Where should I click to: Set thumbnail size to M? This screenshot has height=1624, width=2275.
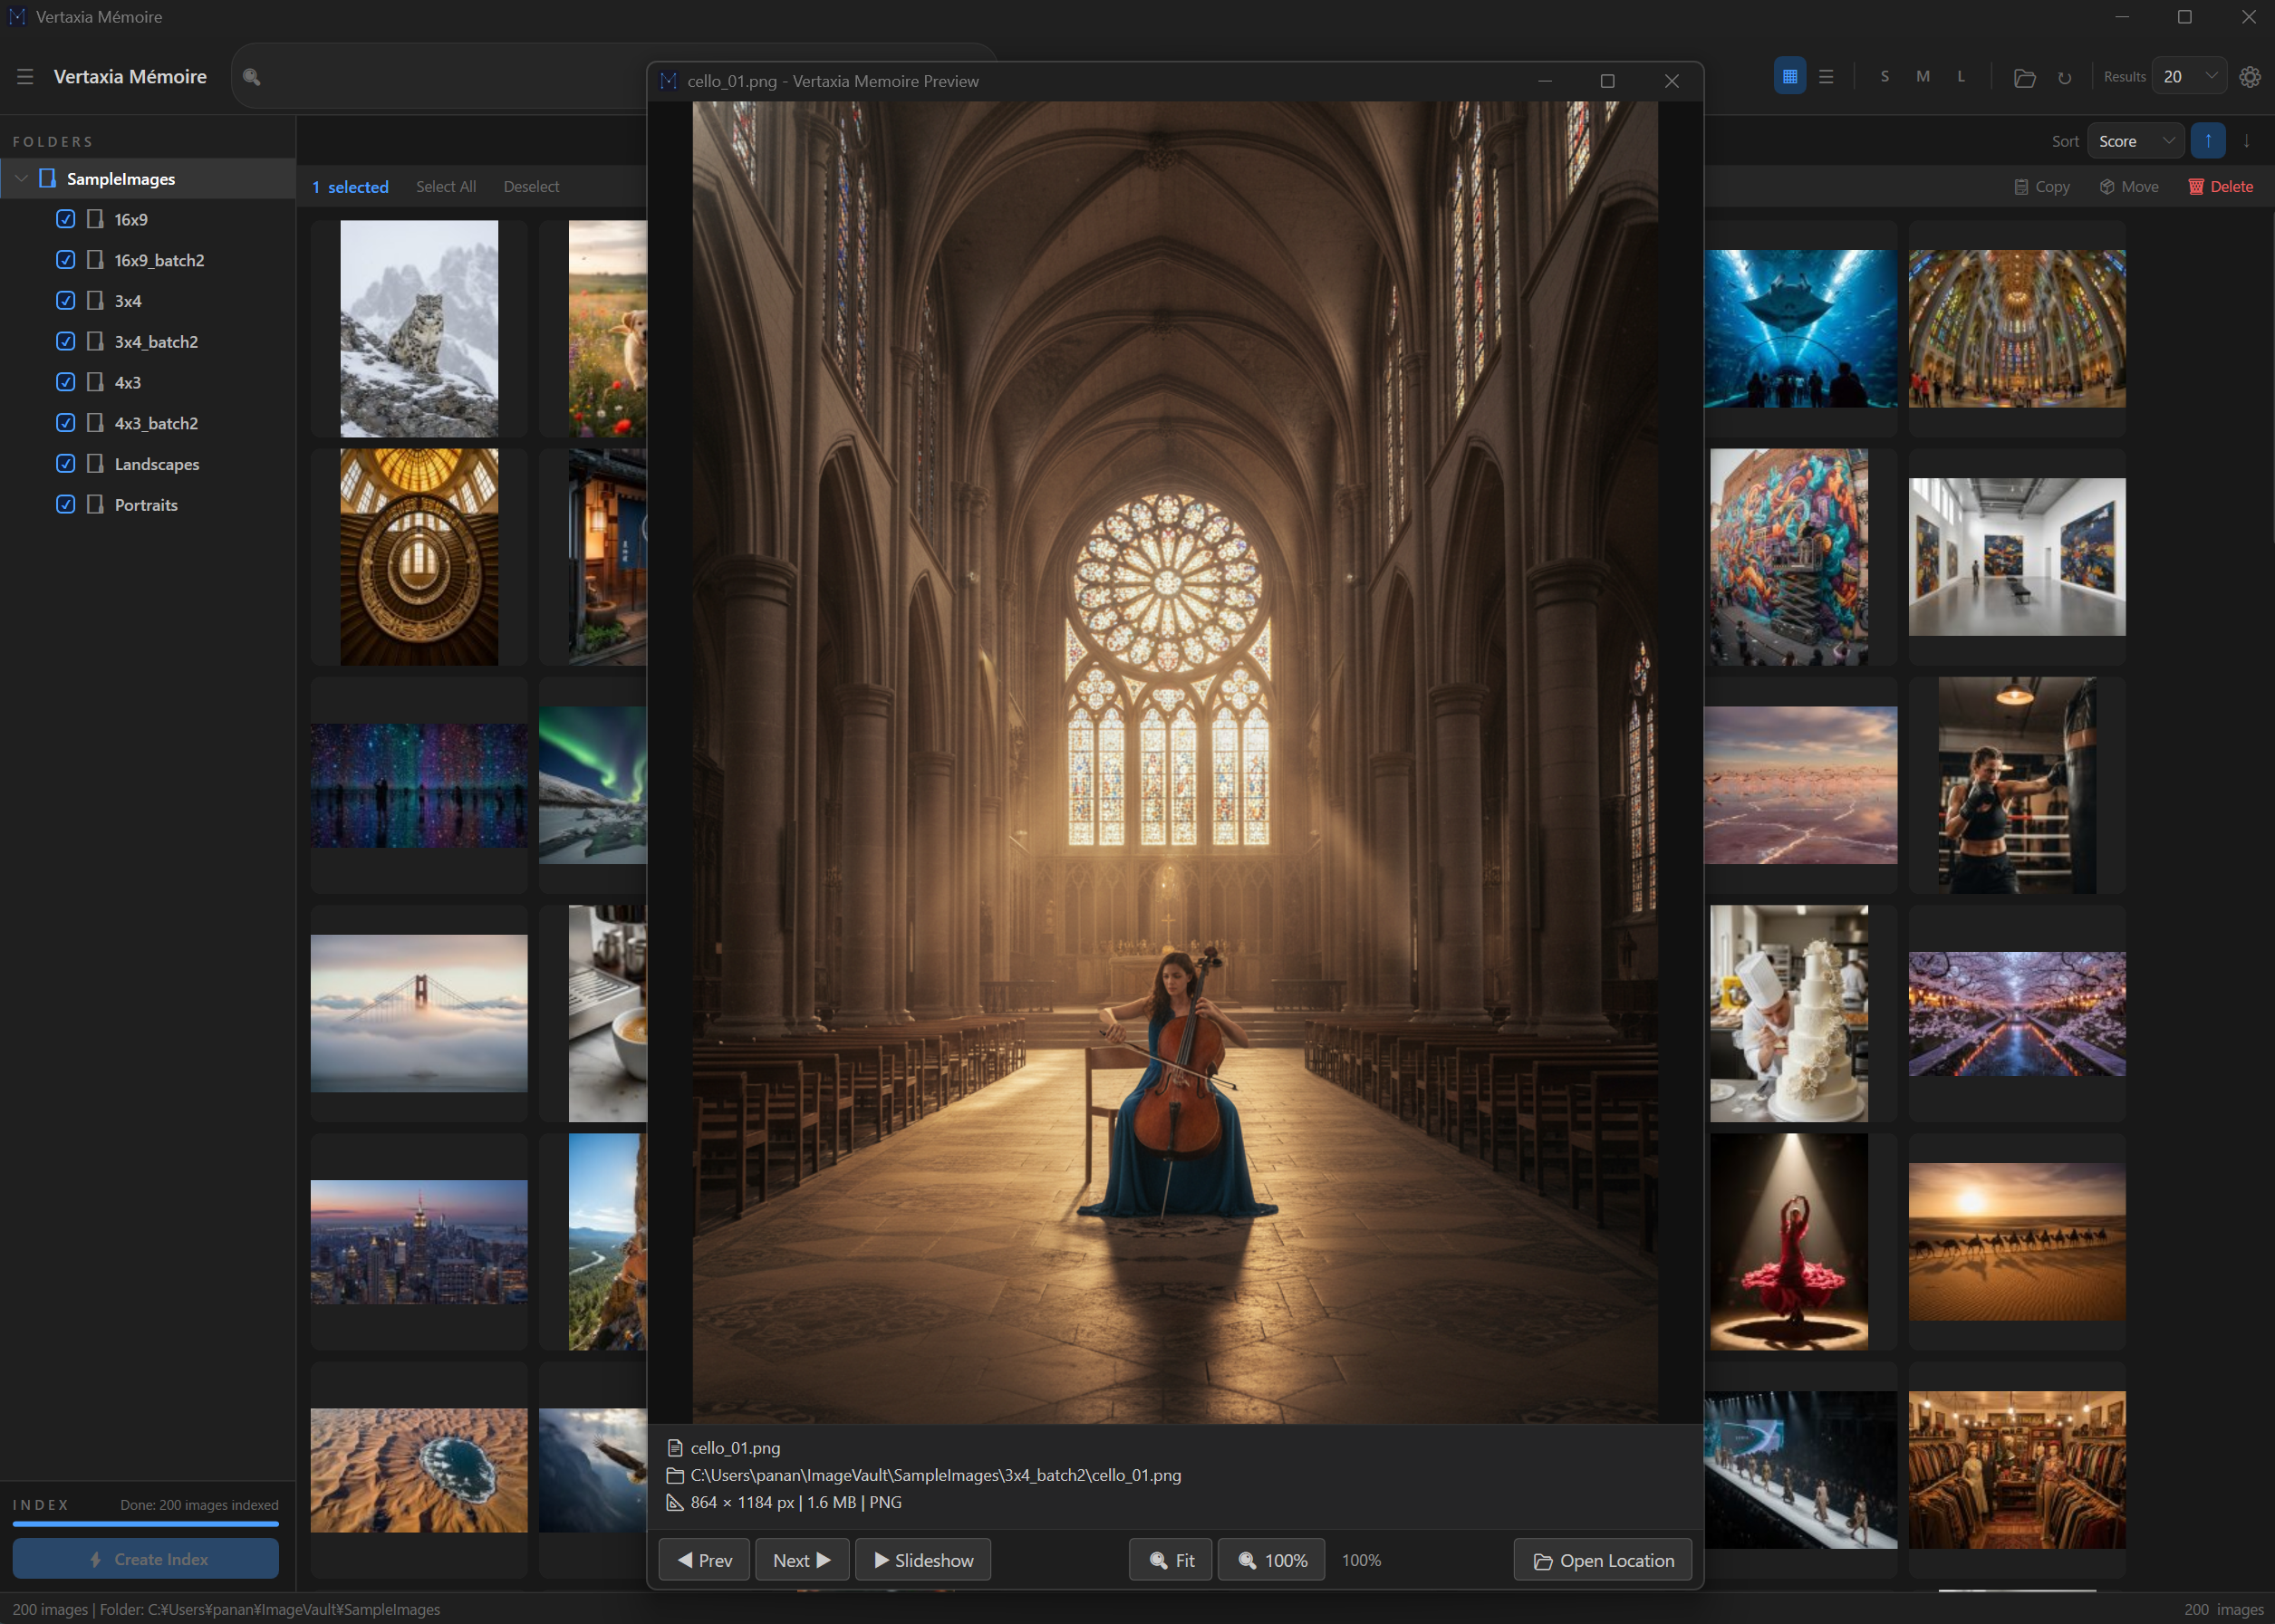(1922, 77)
